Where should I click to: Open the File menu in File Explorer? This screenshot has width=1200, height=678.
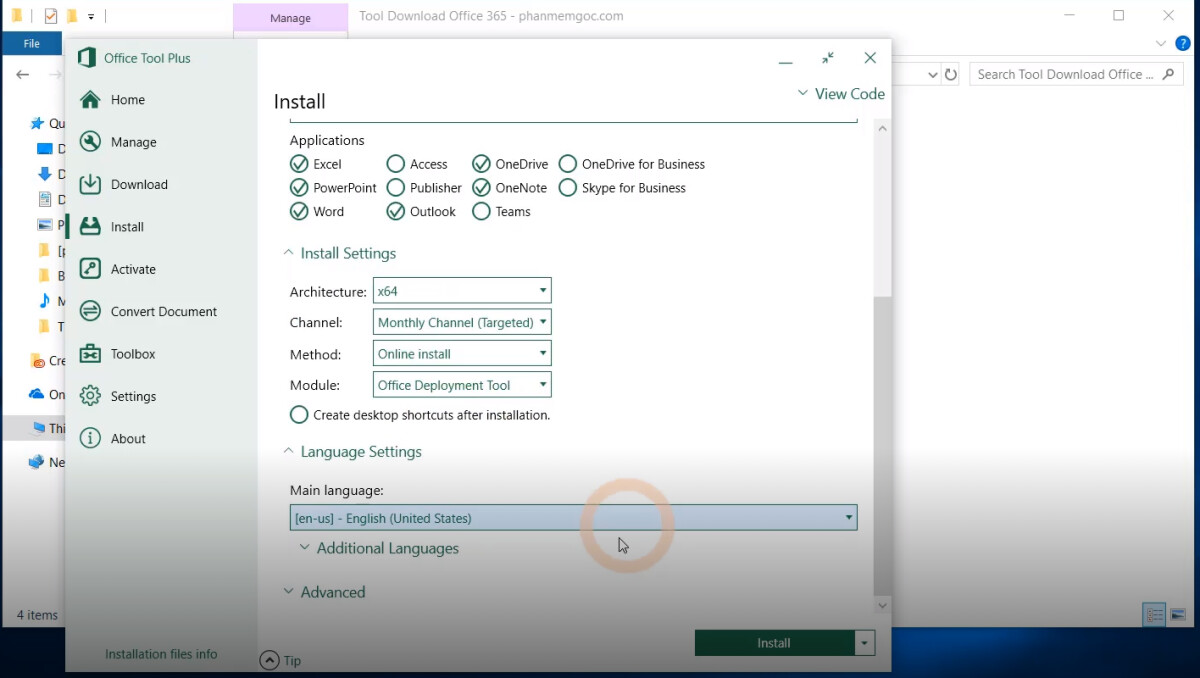tap(32, 43)
